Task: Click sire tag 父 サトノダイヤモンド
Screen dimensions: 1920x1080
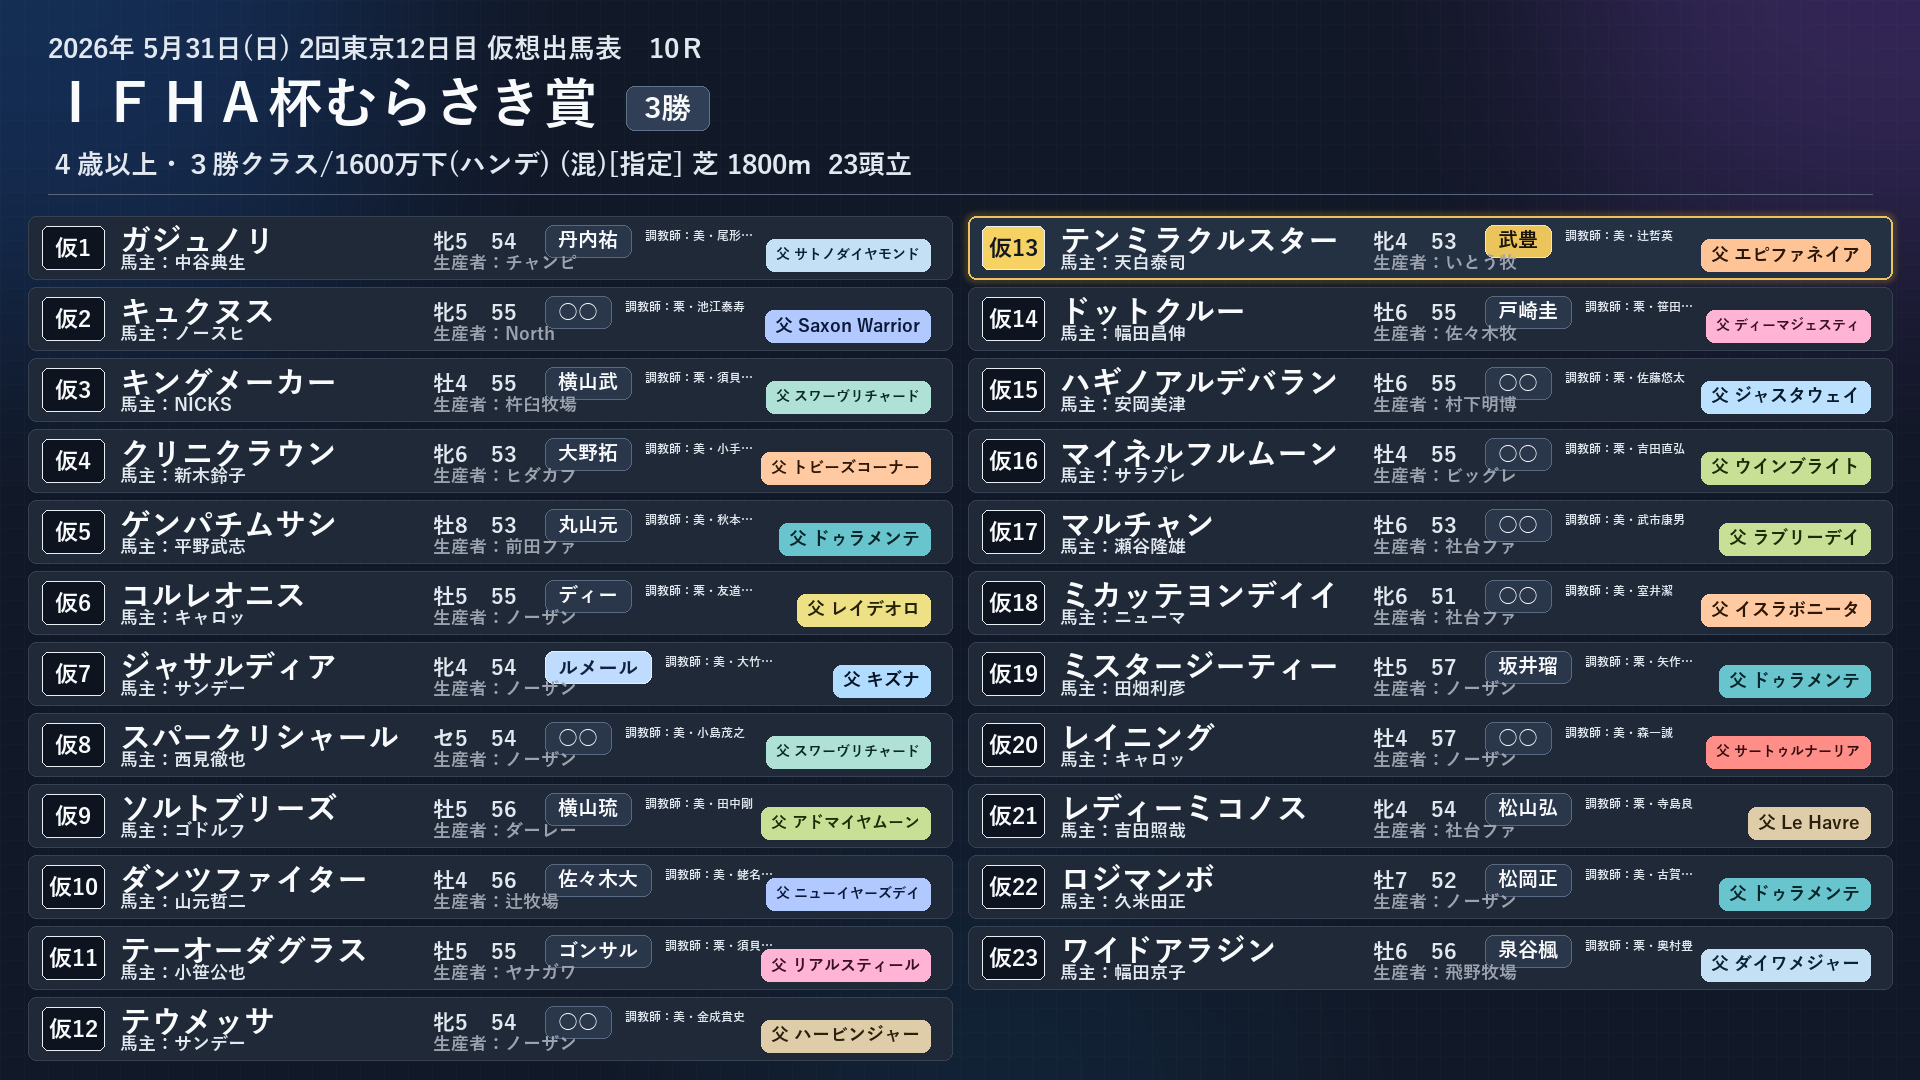Action: pos(848,255)
